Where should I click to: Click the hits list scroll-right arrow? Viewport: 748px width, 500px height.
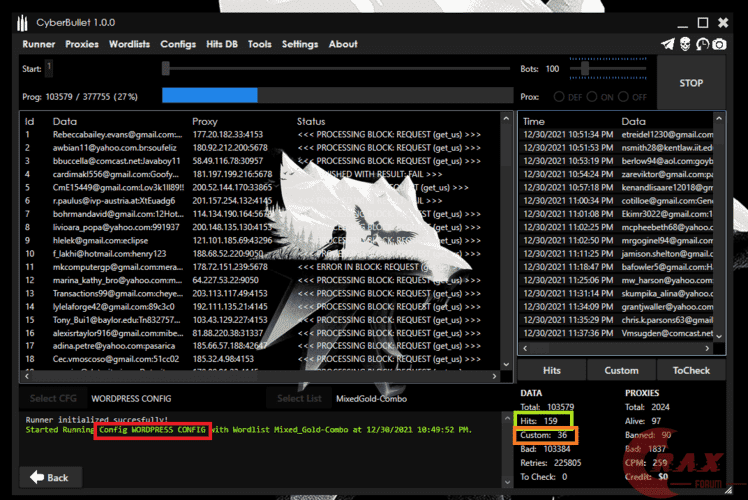point(707,348)
